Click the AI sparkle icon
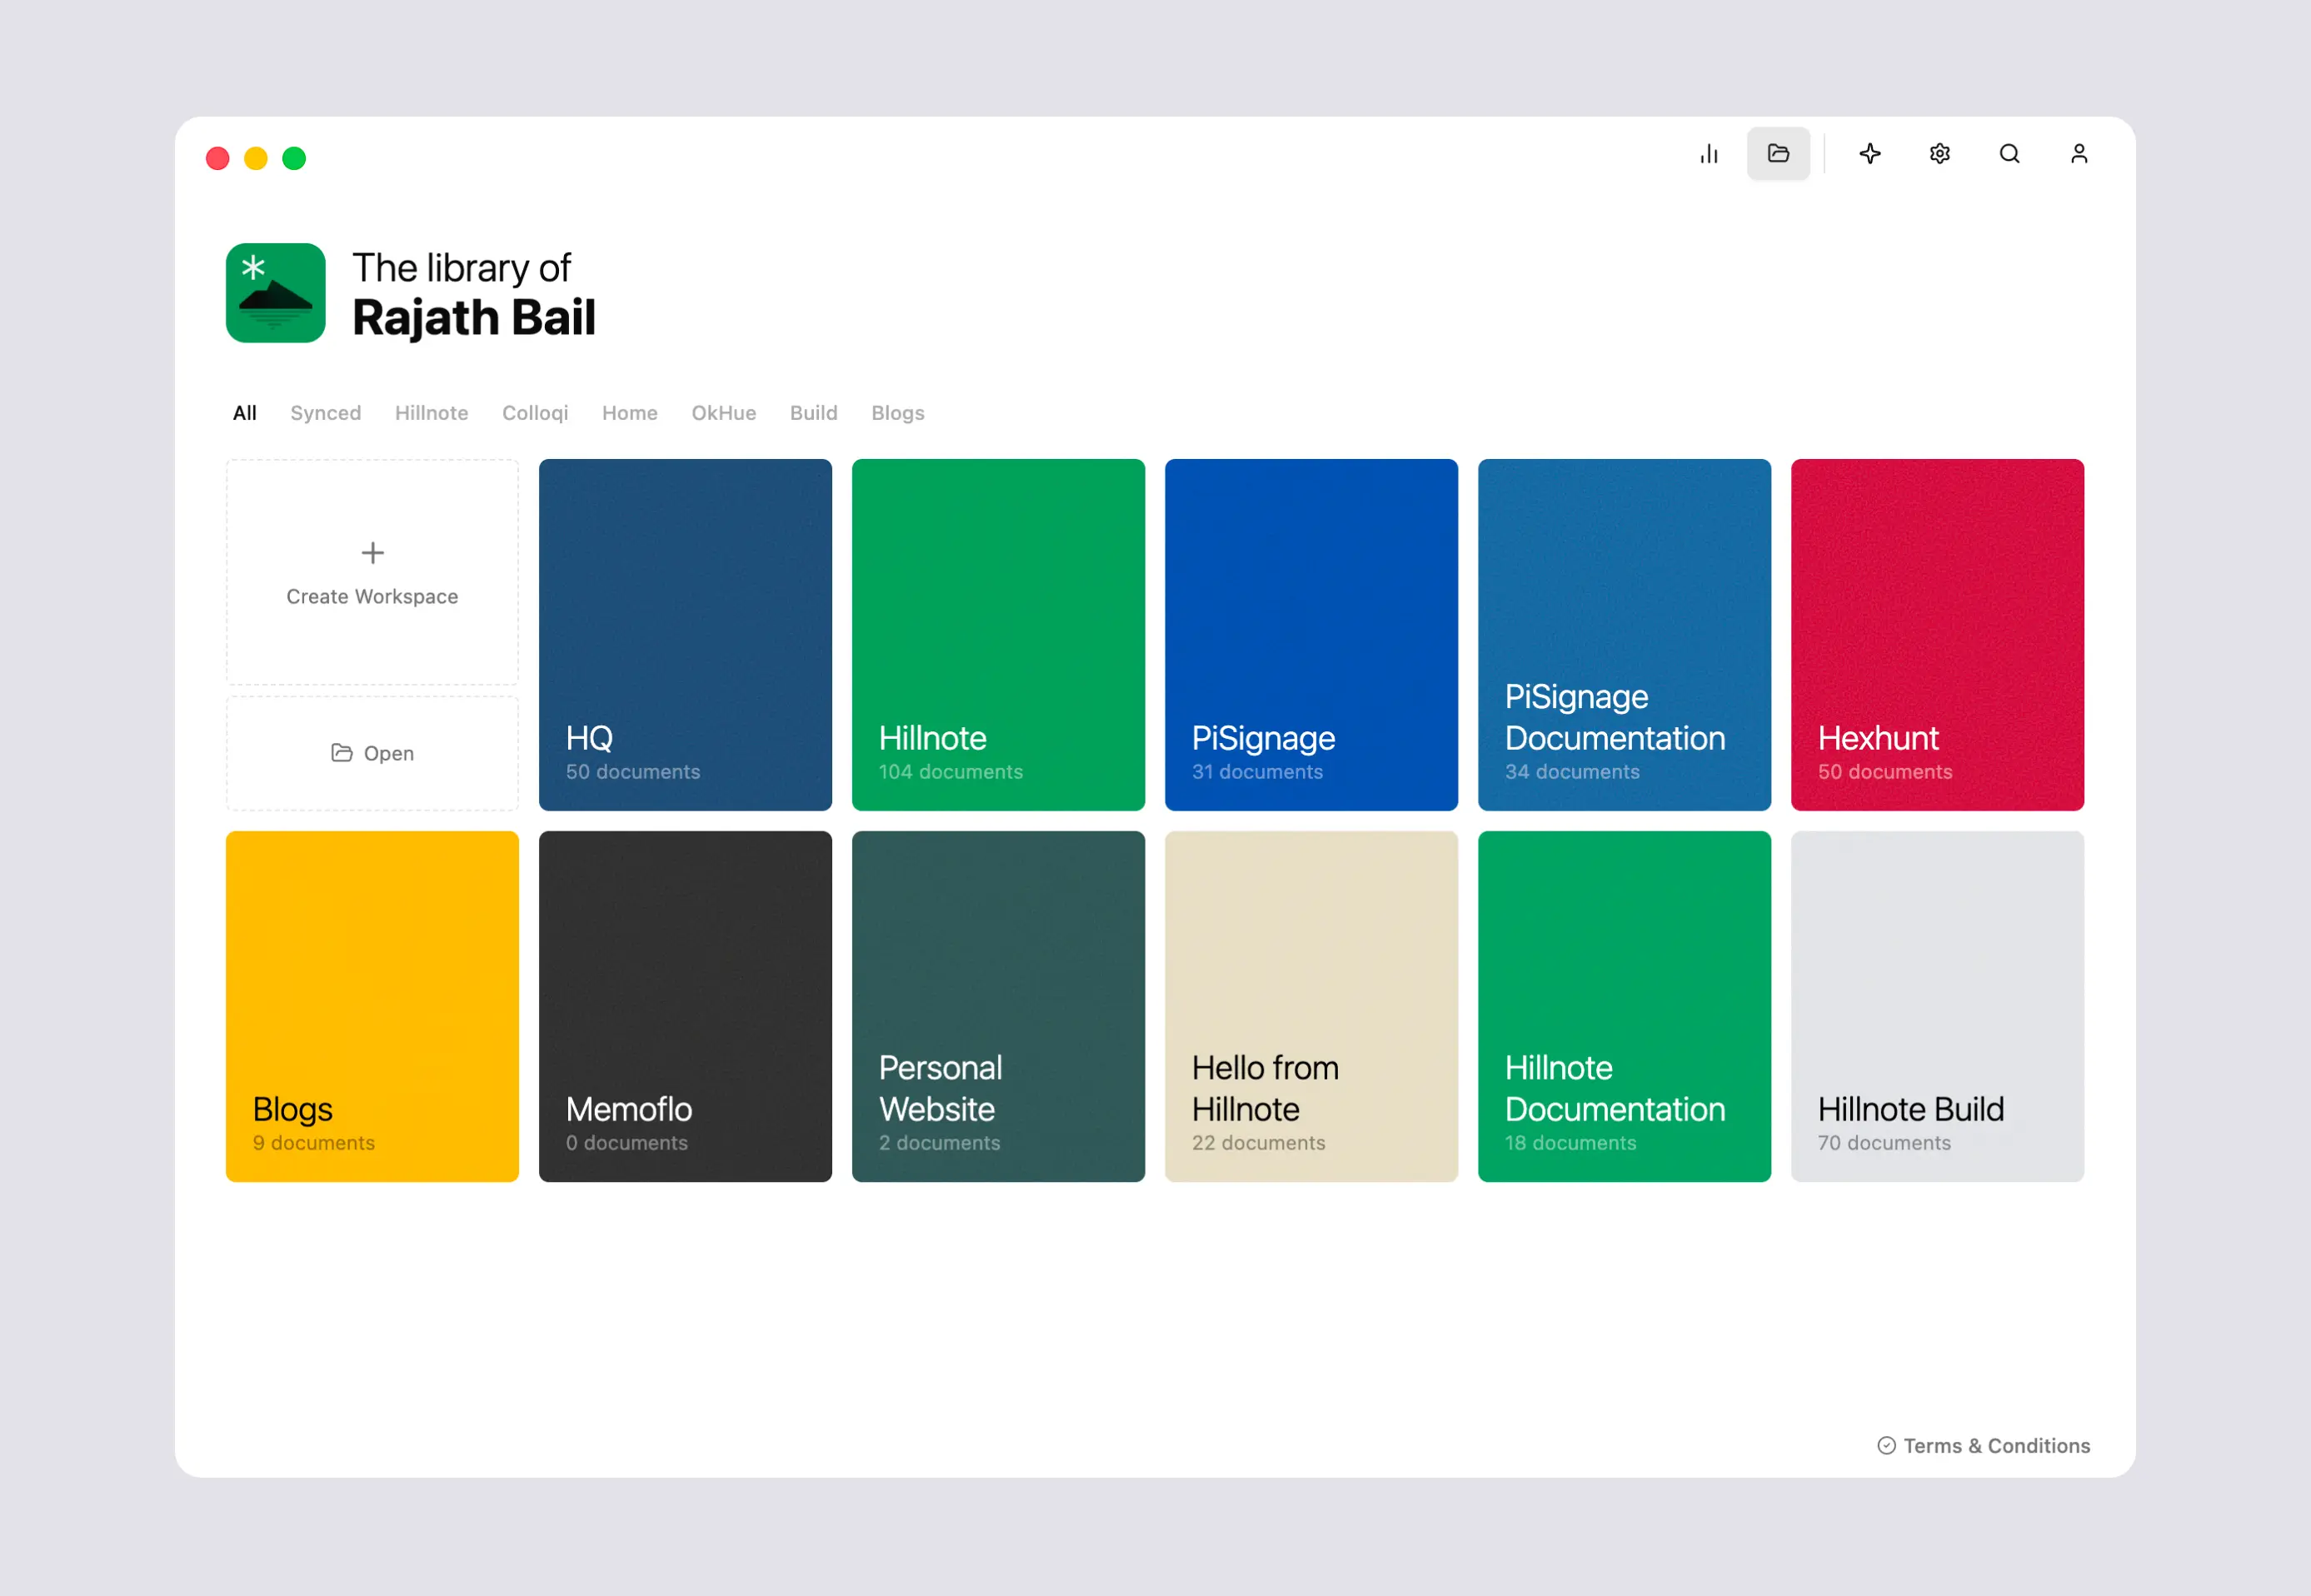This screenshot has width=2311, height=1596. click(1870, 154)
